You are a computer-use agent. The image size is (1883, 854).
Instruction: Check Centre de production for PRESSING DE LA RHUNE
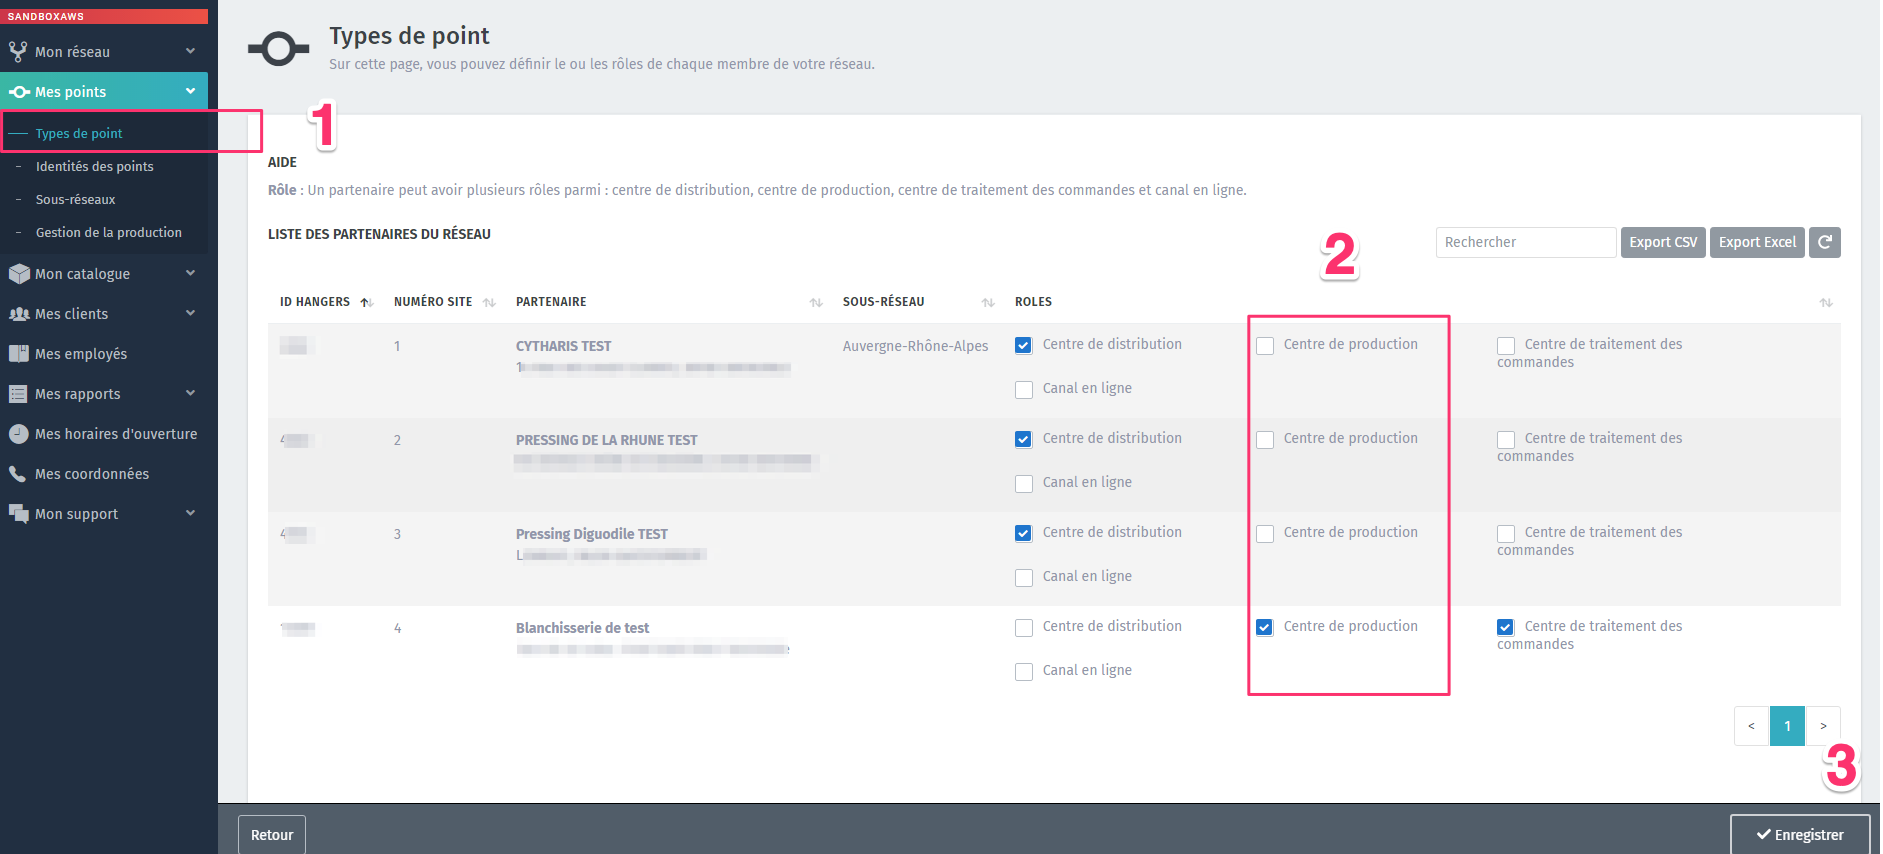tap(1265, 439)
